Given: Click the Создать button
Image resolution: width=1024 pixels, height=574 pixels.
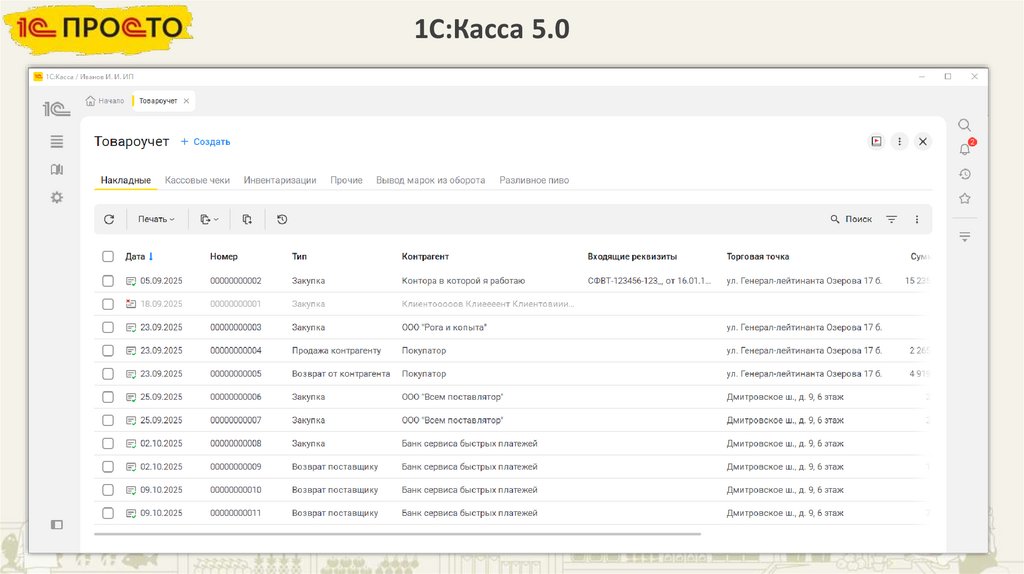Looking at the screenshot, I should (x=206, y=142).
